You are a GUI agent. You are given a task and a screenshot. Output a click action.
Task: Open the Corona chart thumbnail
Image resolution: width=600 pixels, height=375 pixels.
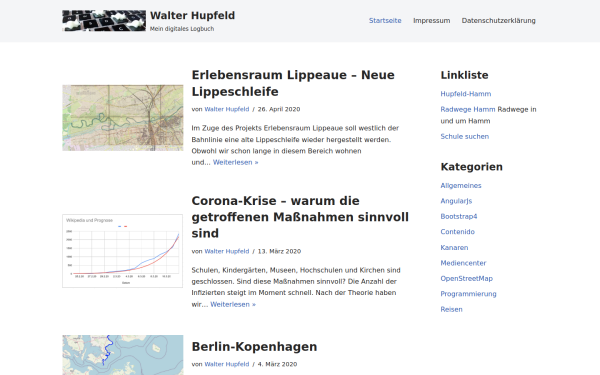click(x=122, y=251)
